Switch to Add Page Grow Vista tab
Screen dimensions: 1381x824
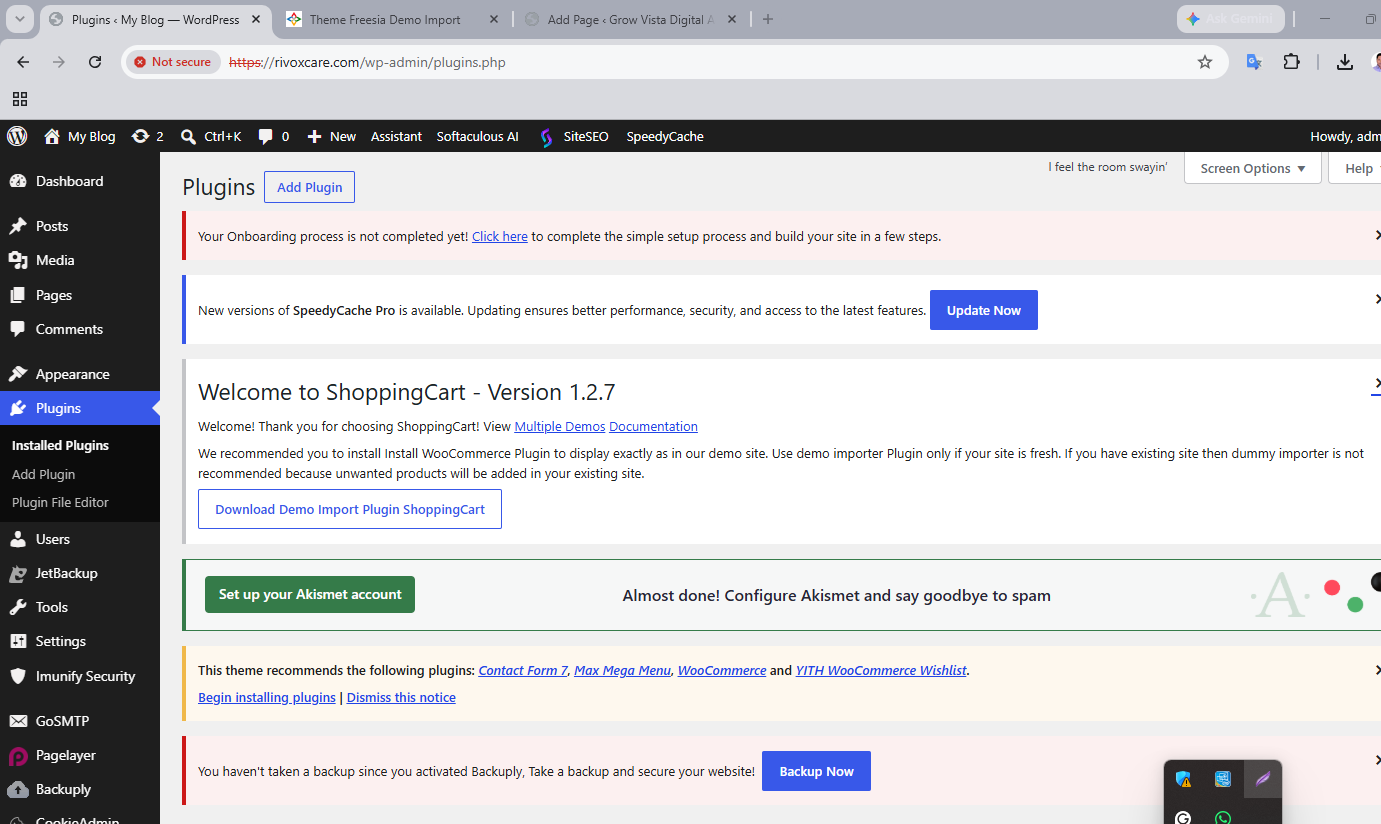click(630, 19)
